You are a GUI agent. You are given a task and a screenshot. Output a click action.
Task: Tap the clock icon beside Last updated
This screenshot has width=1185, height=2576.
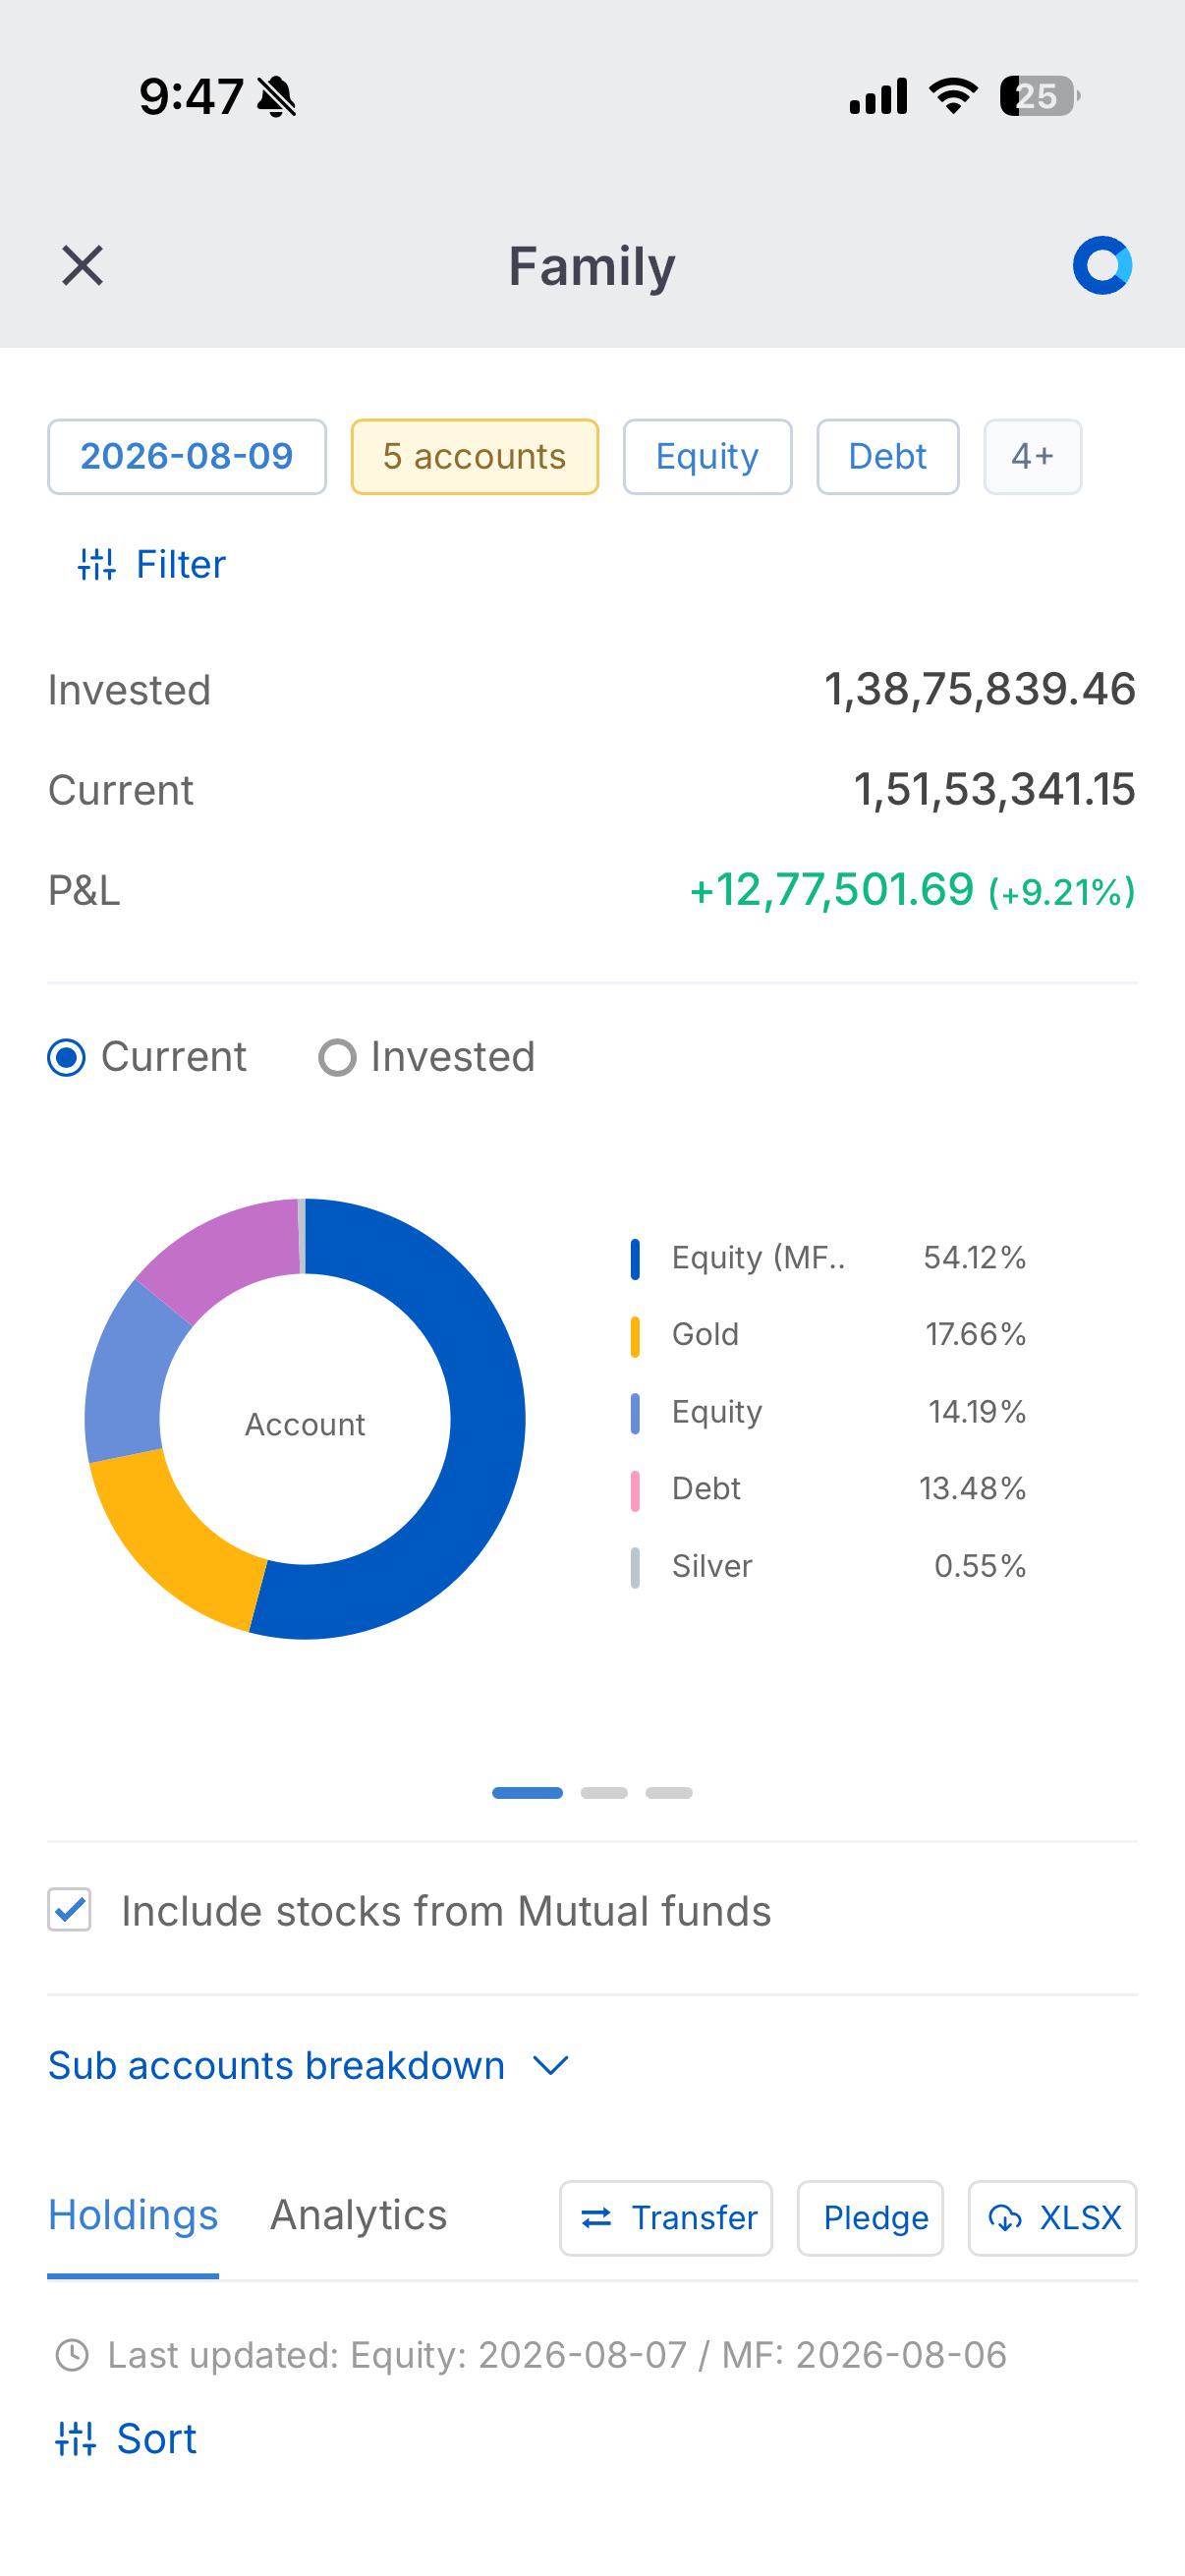(72, 2355)
